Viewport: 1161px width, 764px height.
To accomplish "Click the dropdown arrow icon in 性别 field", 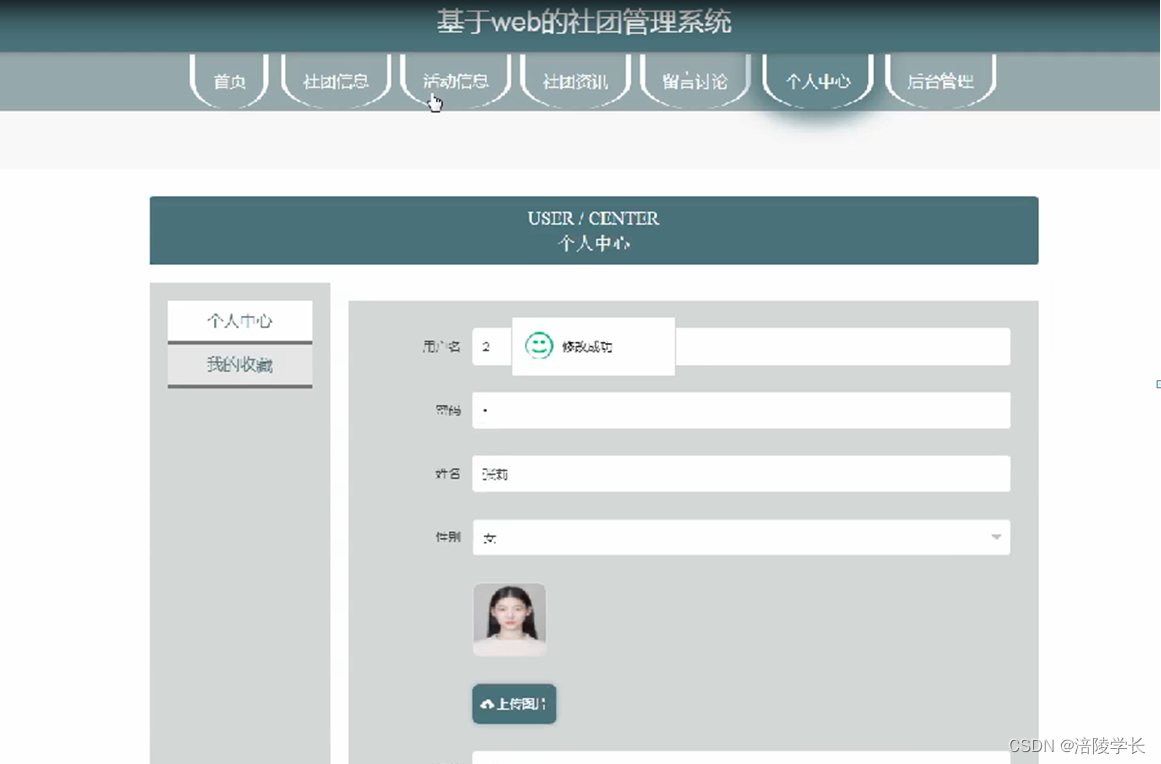I will pyautogui.click(x=995, y=537).
